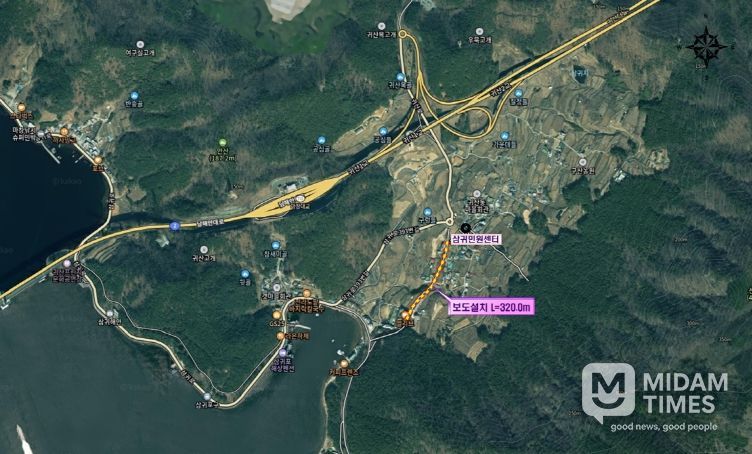Click the blue route shield on 남해안대로
The width and height of the screenshot is (752, 454).
point(175,225)
